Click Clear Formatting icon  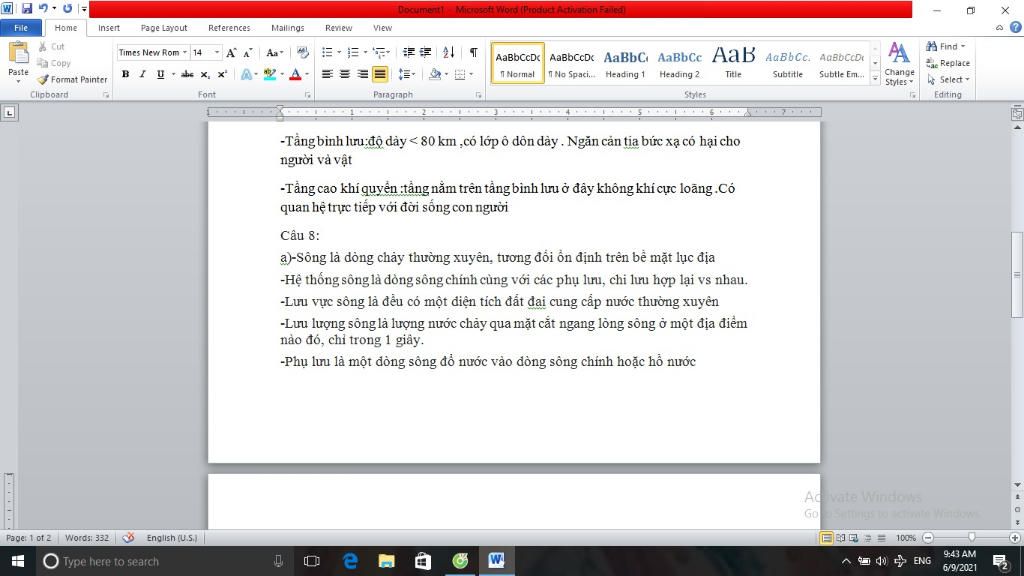pyautogui.click(x=302, y=52)
